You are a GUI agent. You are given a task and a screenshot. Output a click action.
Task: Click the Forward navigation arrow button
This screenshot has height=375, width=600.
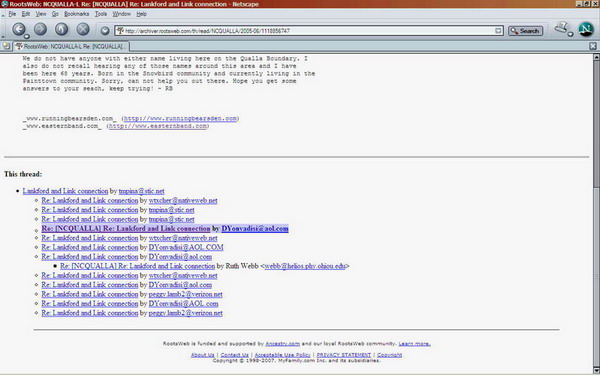40,29
